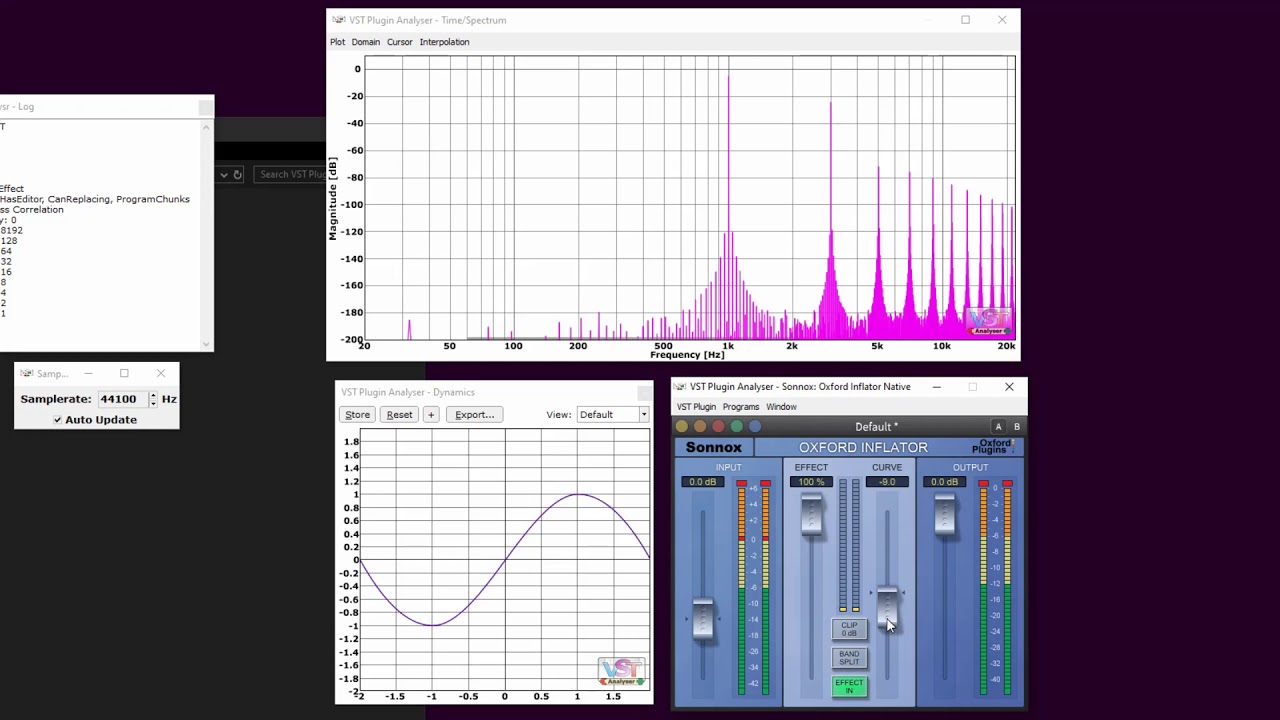Increase samplerate with the up stepper arrow

pyautogui.click(x=153, y=395)
